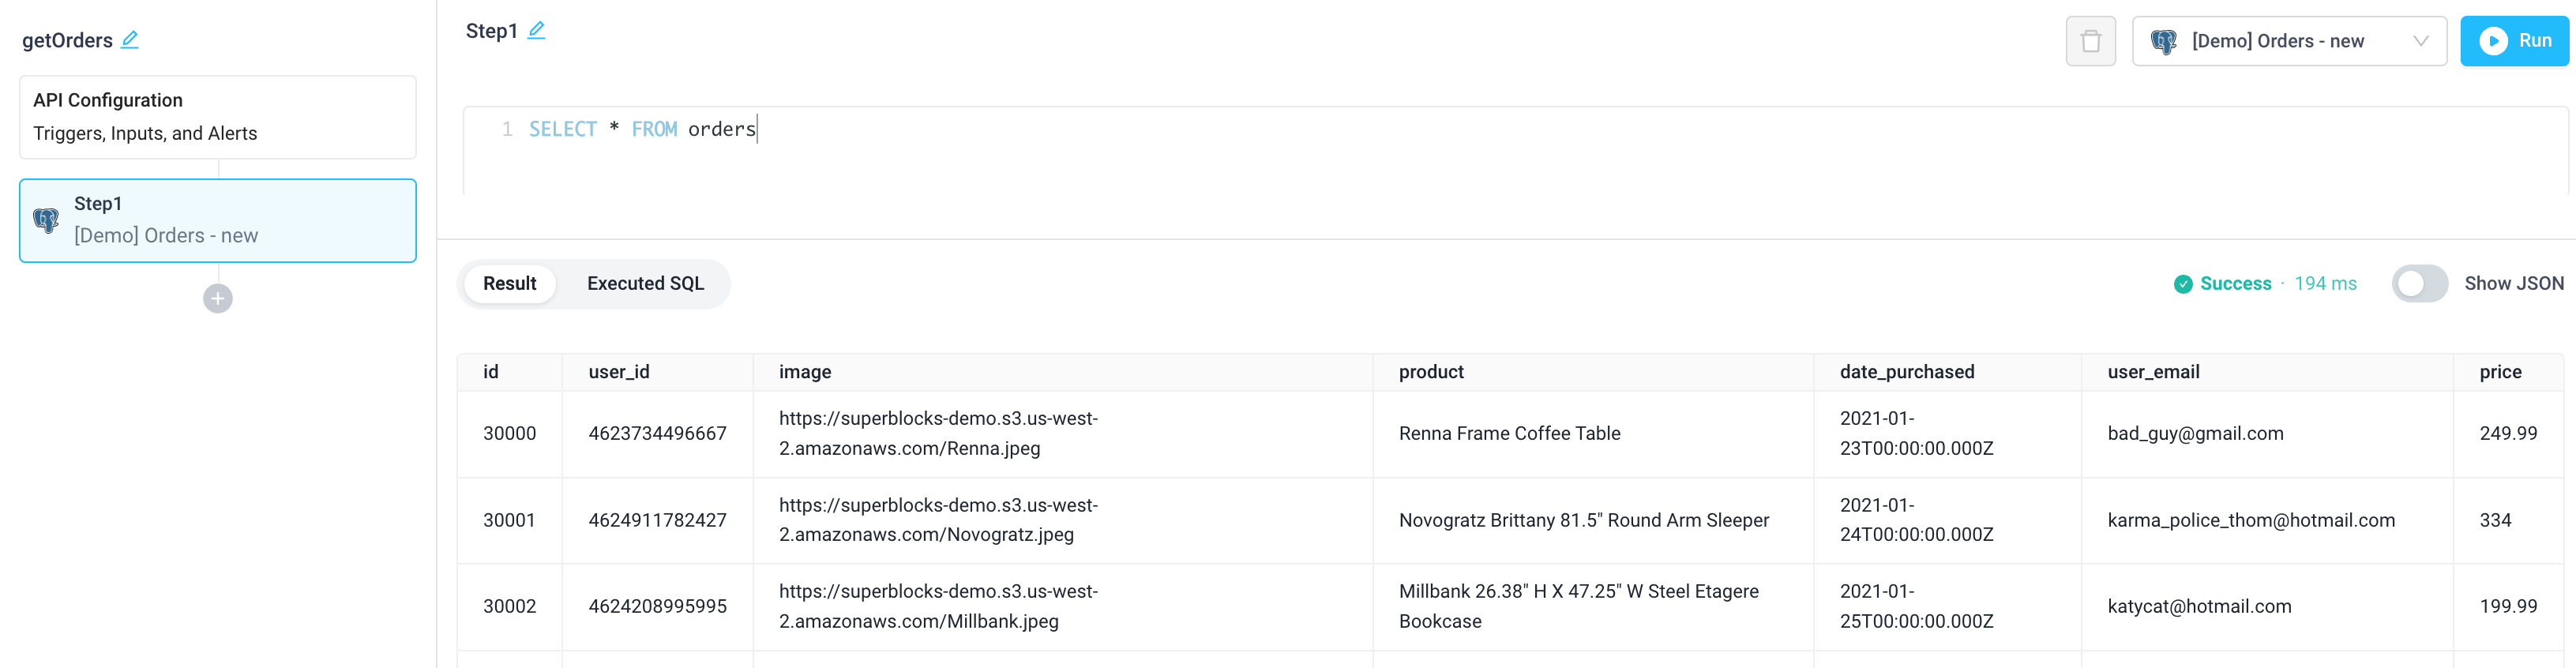The height and width of the screenshot is (668, 2576).
Task: Click the play icon inside Run button
Action: click(2493, 40)
